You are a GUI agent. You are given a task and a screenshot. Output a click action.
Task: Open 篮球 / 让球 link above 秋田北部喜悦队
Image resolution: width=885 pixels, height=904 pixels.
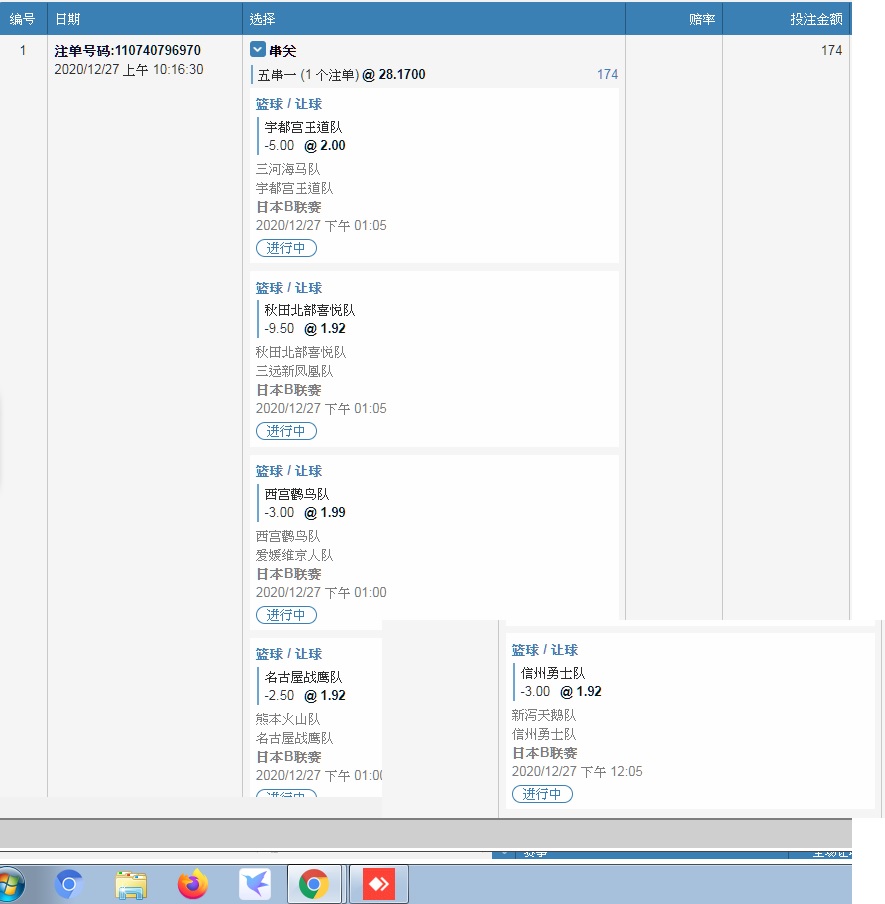tap(289, 288)
